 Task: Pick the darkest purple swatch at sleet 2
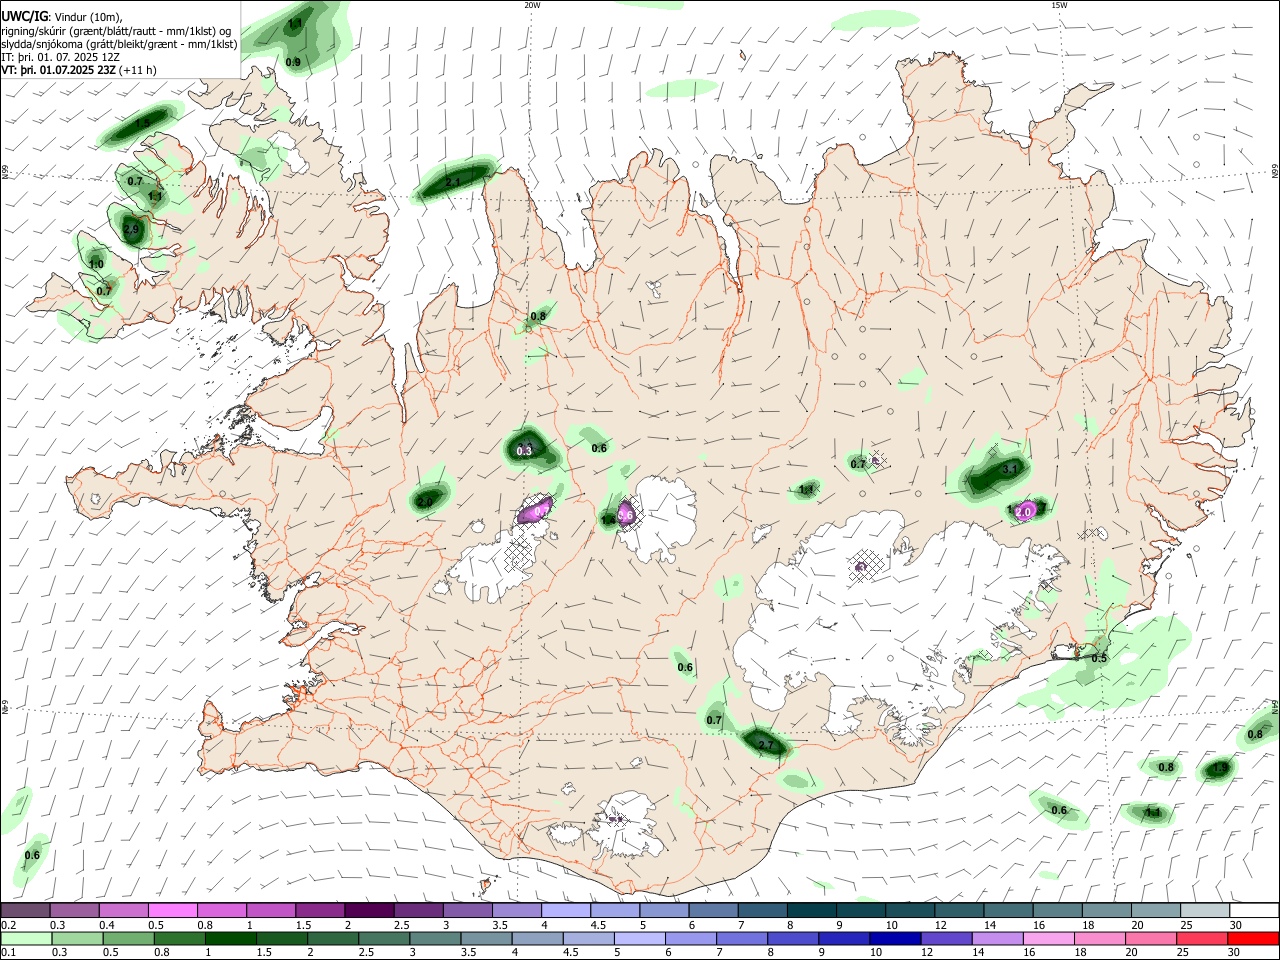click(369, 910)
